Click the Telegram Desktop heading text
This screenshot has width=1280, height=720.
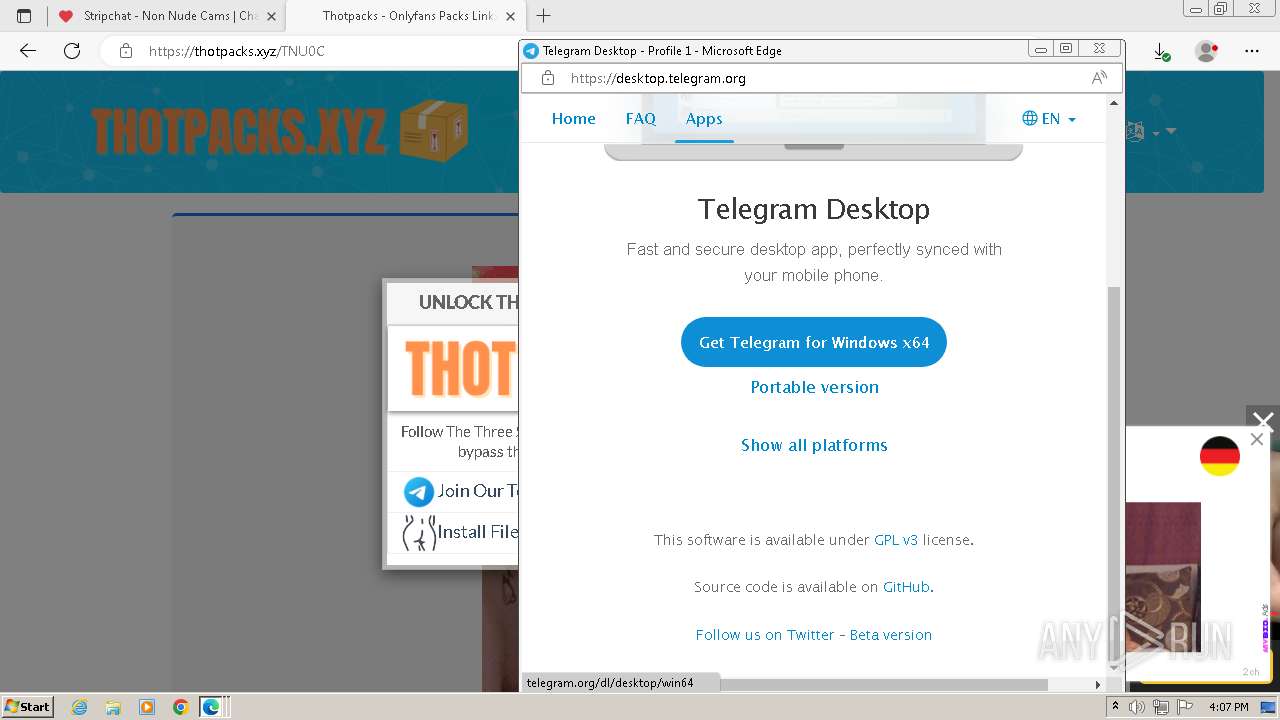pos(813,209)
